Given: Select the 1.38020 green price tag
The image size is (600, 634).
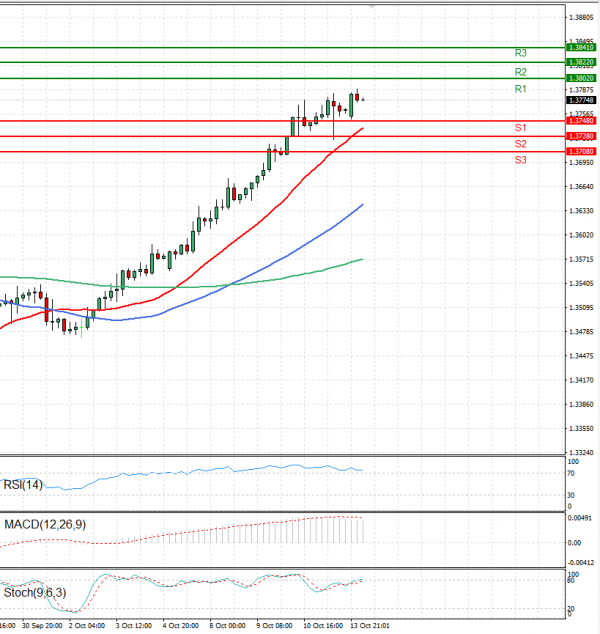Looking at the screenshot, I should 581,78.
